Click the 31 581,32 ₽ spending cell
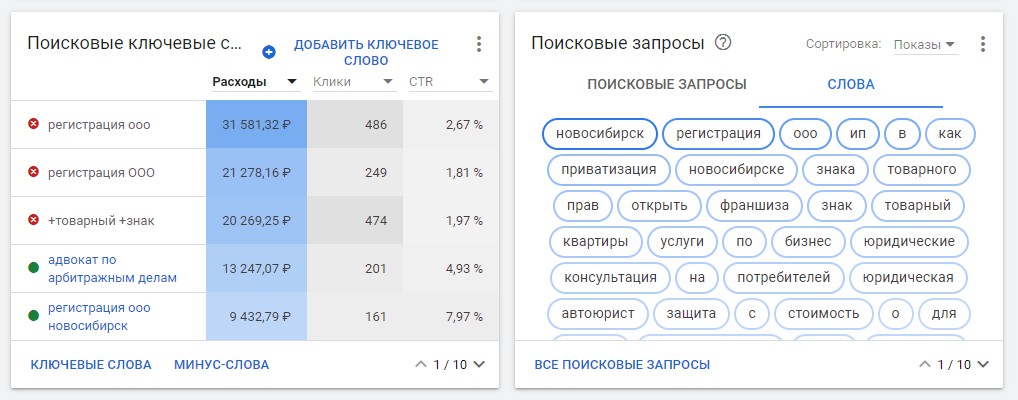Image resolution: width=1018 pixels, height=400 pixels. pos(256,124)
